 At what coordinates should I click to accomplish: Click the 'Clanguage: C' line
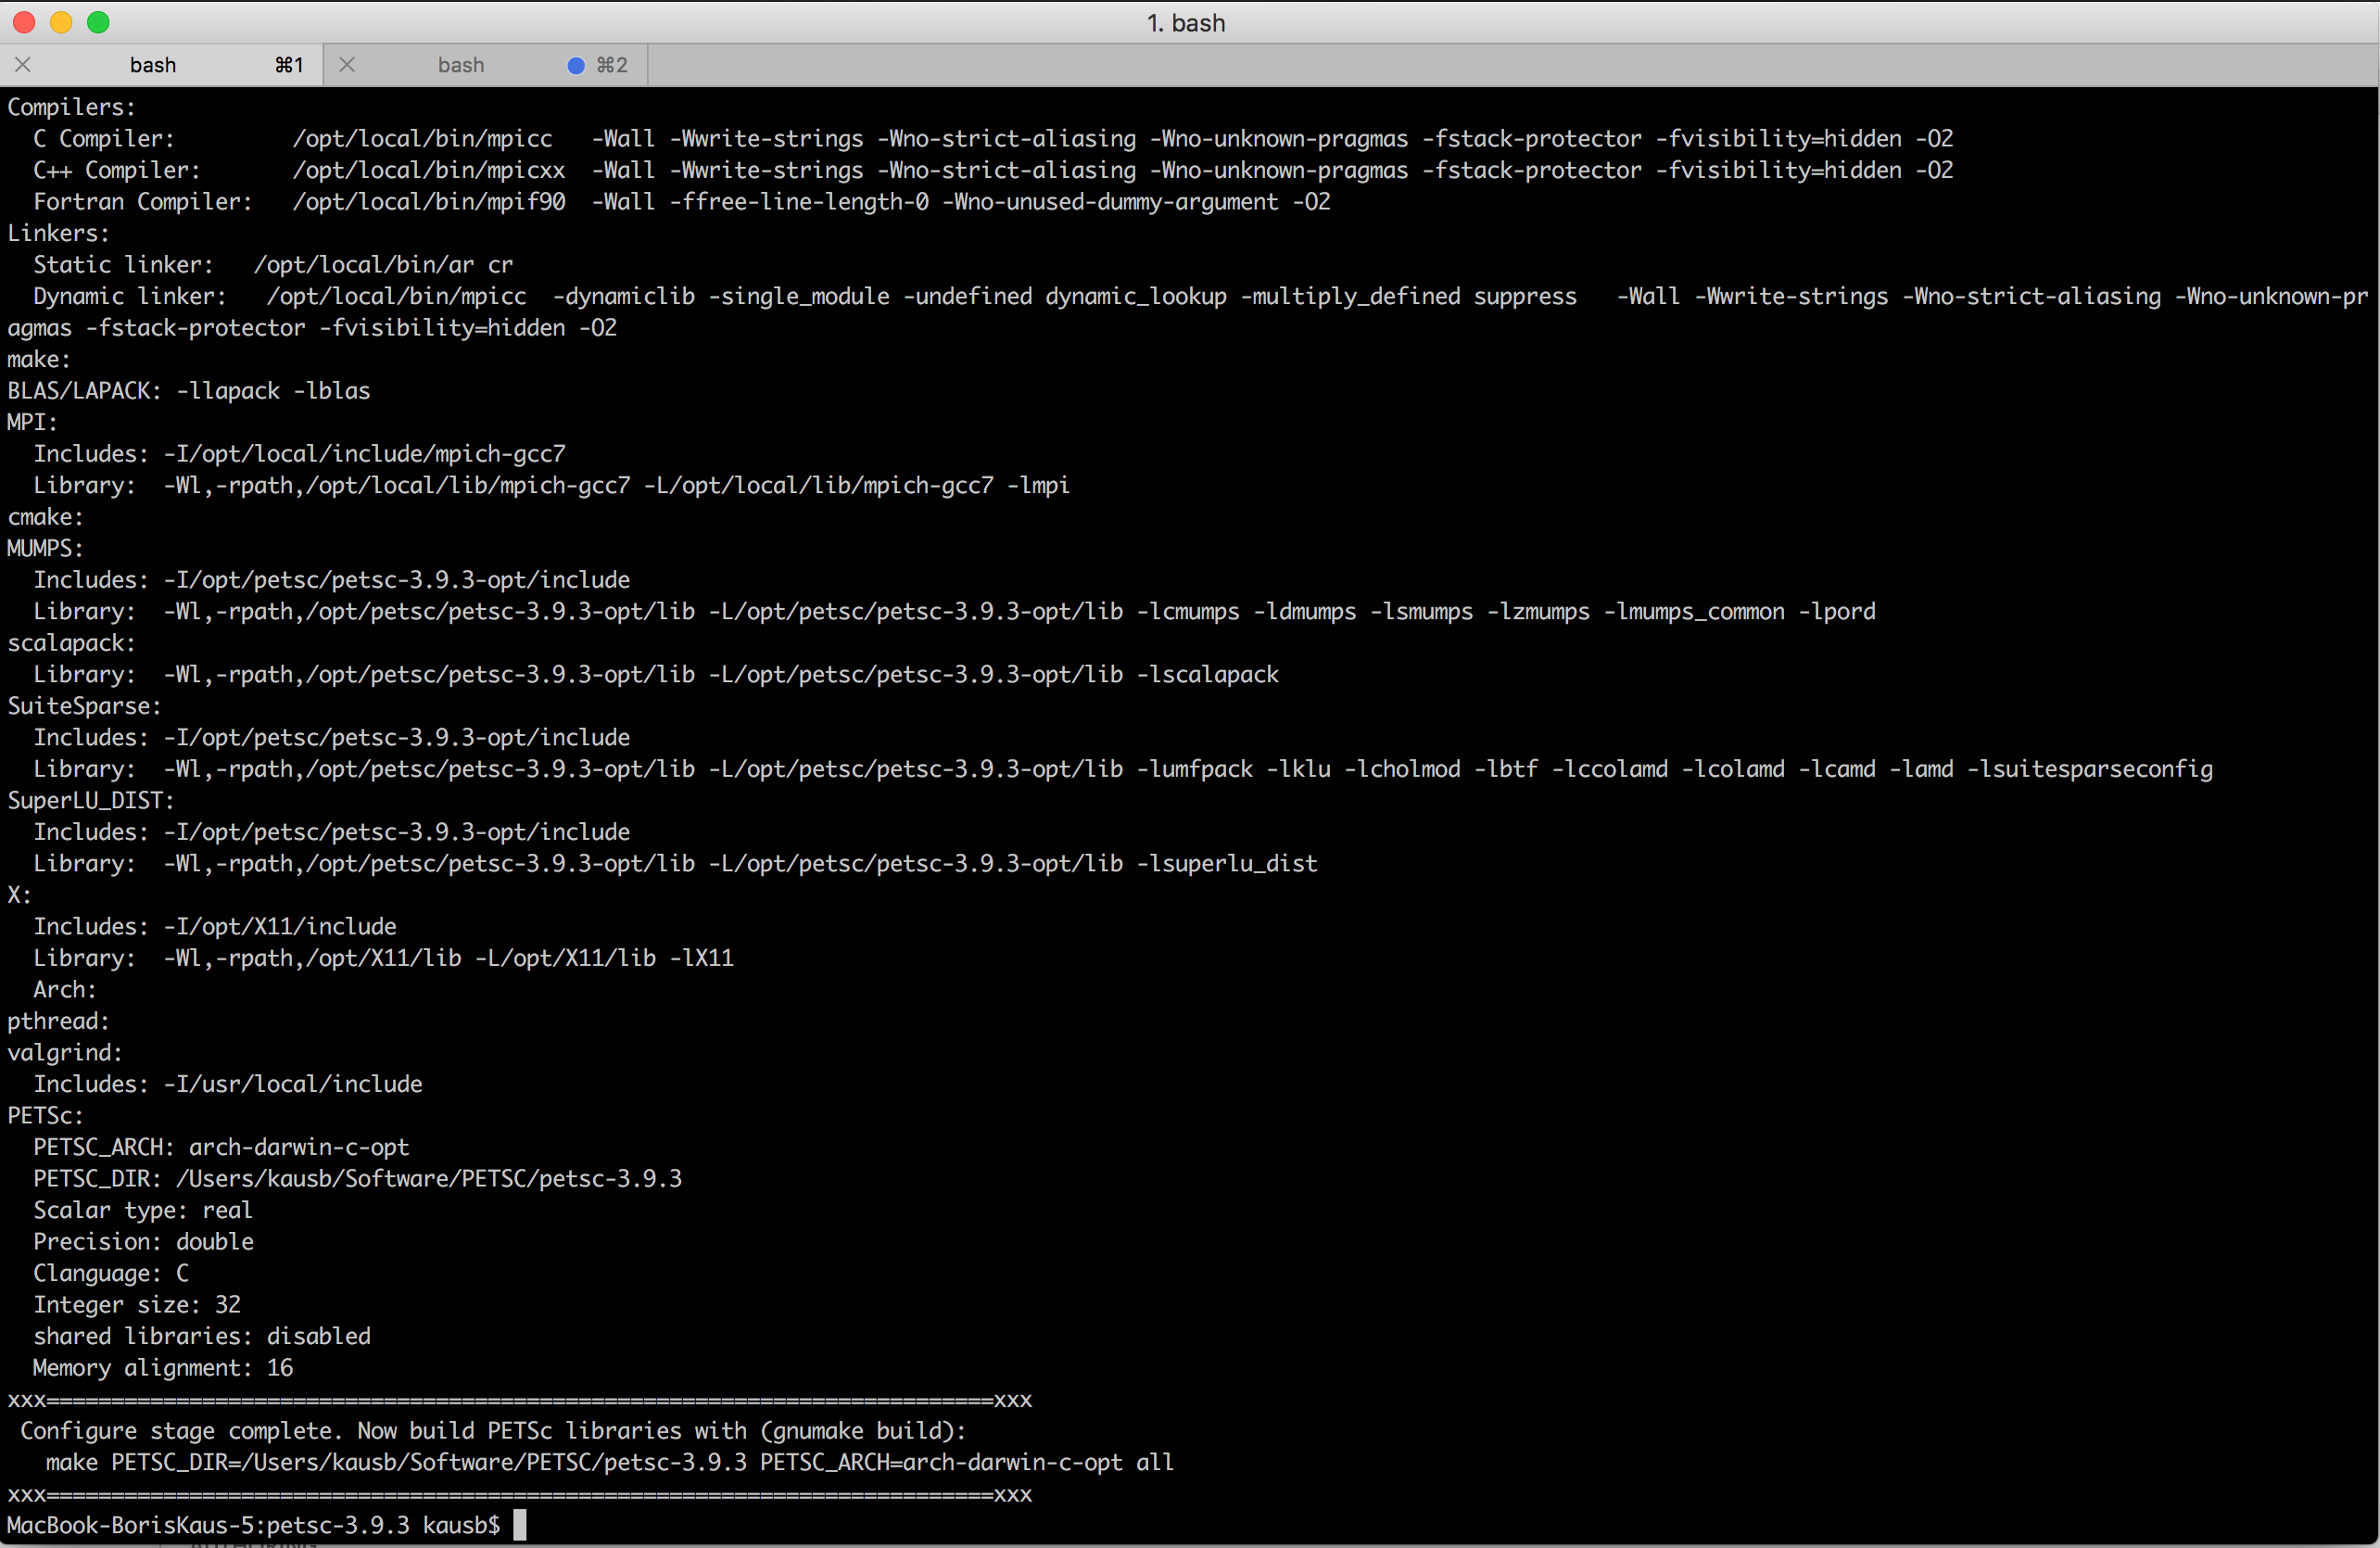(111, 1273)
